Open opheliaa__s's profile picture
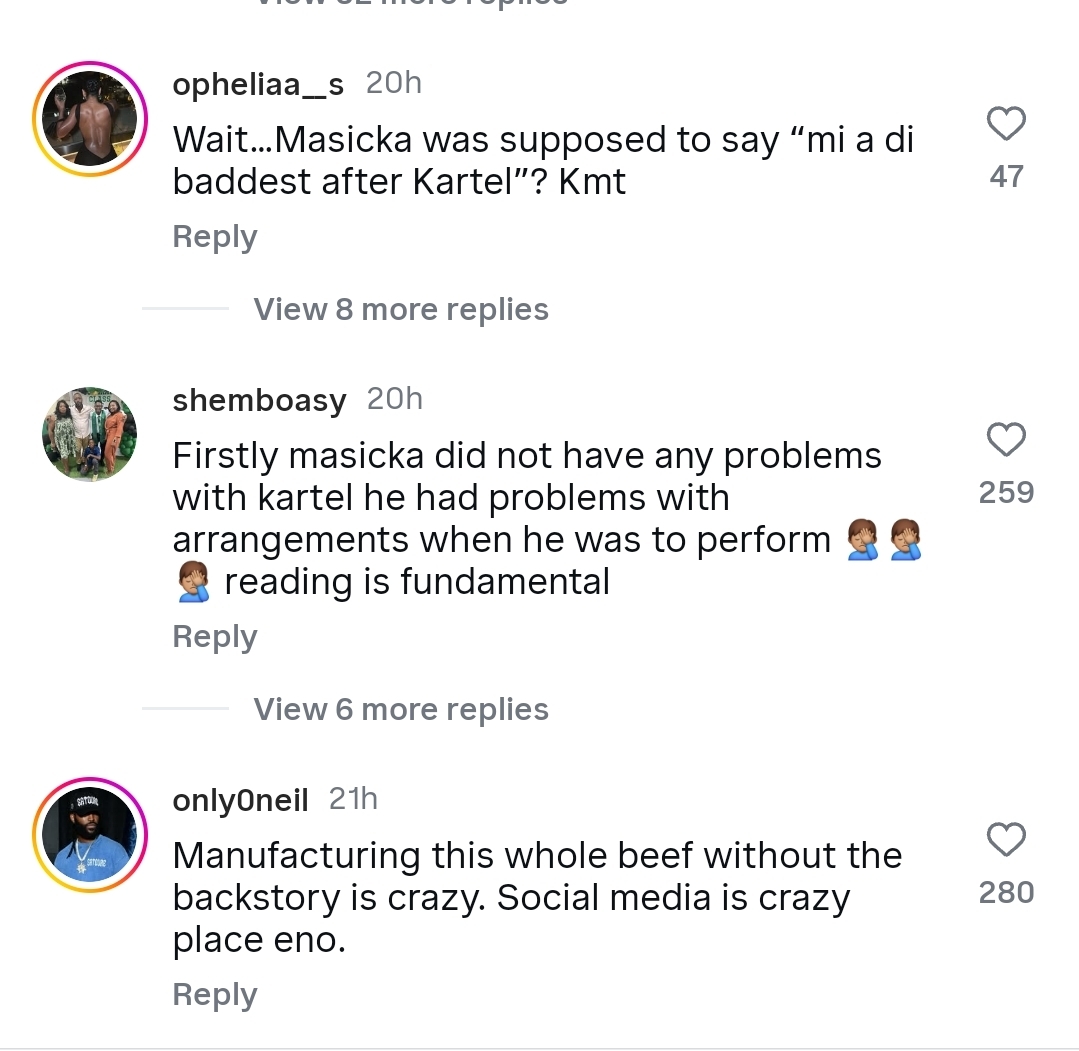Viewport: 1079px width, 1051px height. (x=90, y=119)
